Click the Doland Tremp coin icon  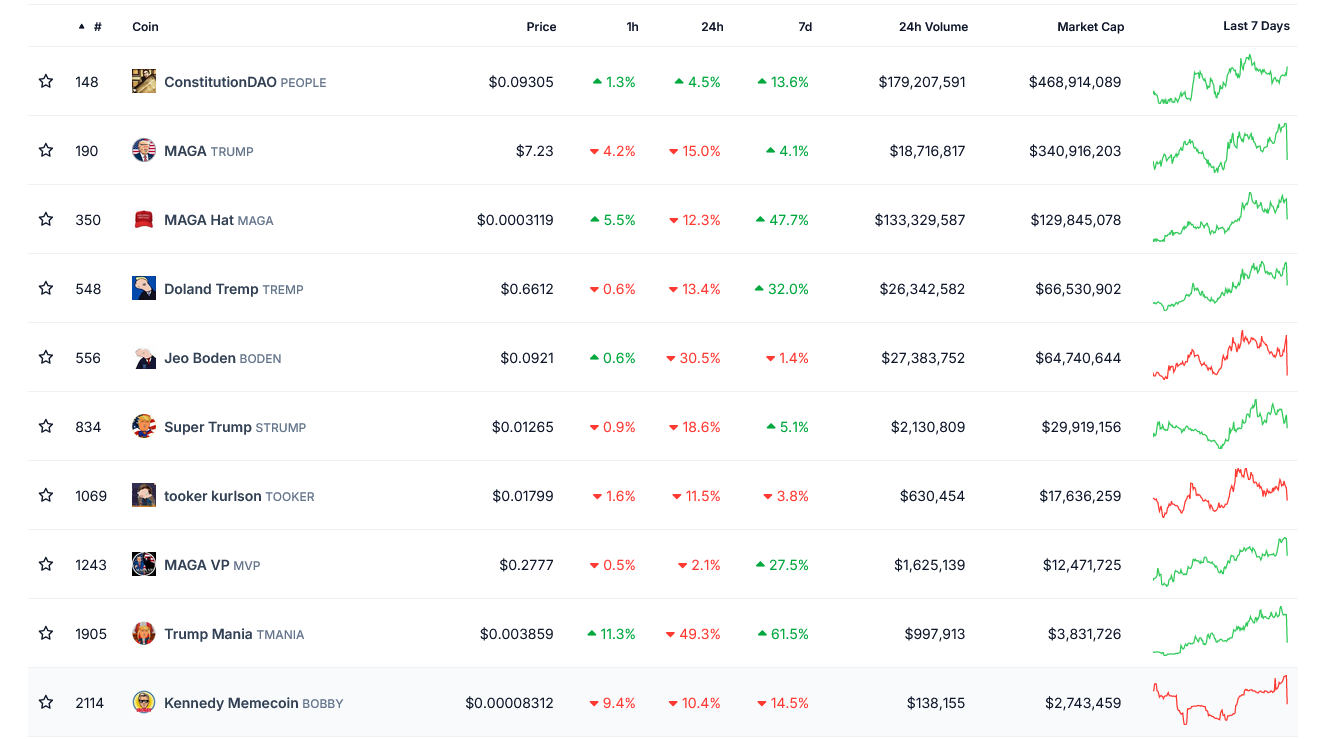144,289
